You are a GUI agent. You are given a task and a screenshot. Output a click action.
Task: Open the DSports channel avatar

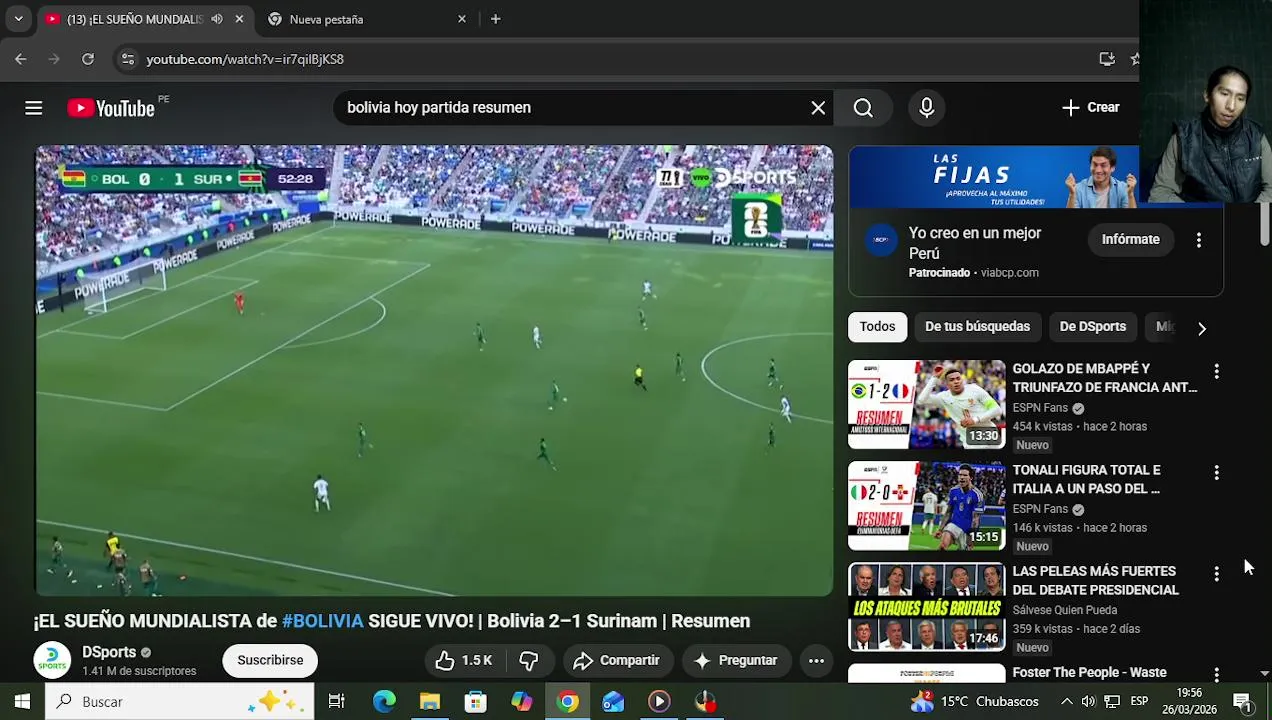click(52, 660)
